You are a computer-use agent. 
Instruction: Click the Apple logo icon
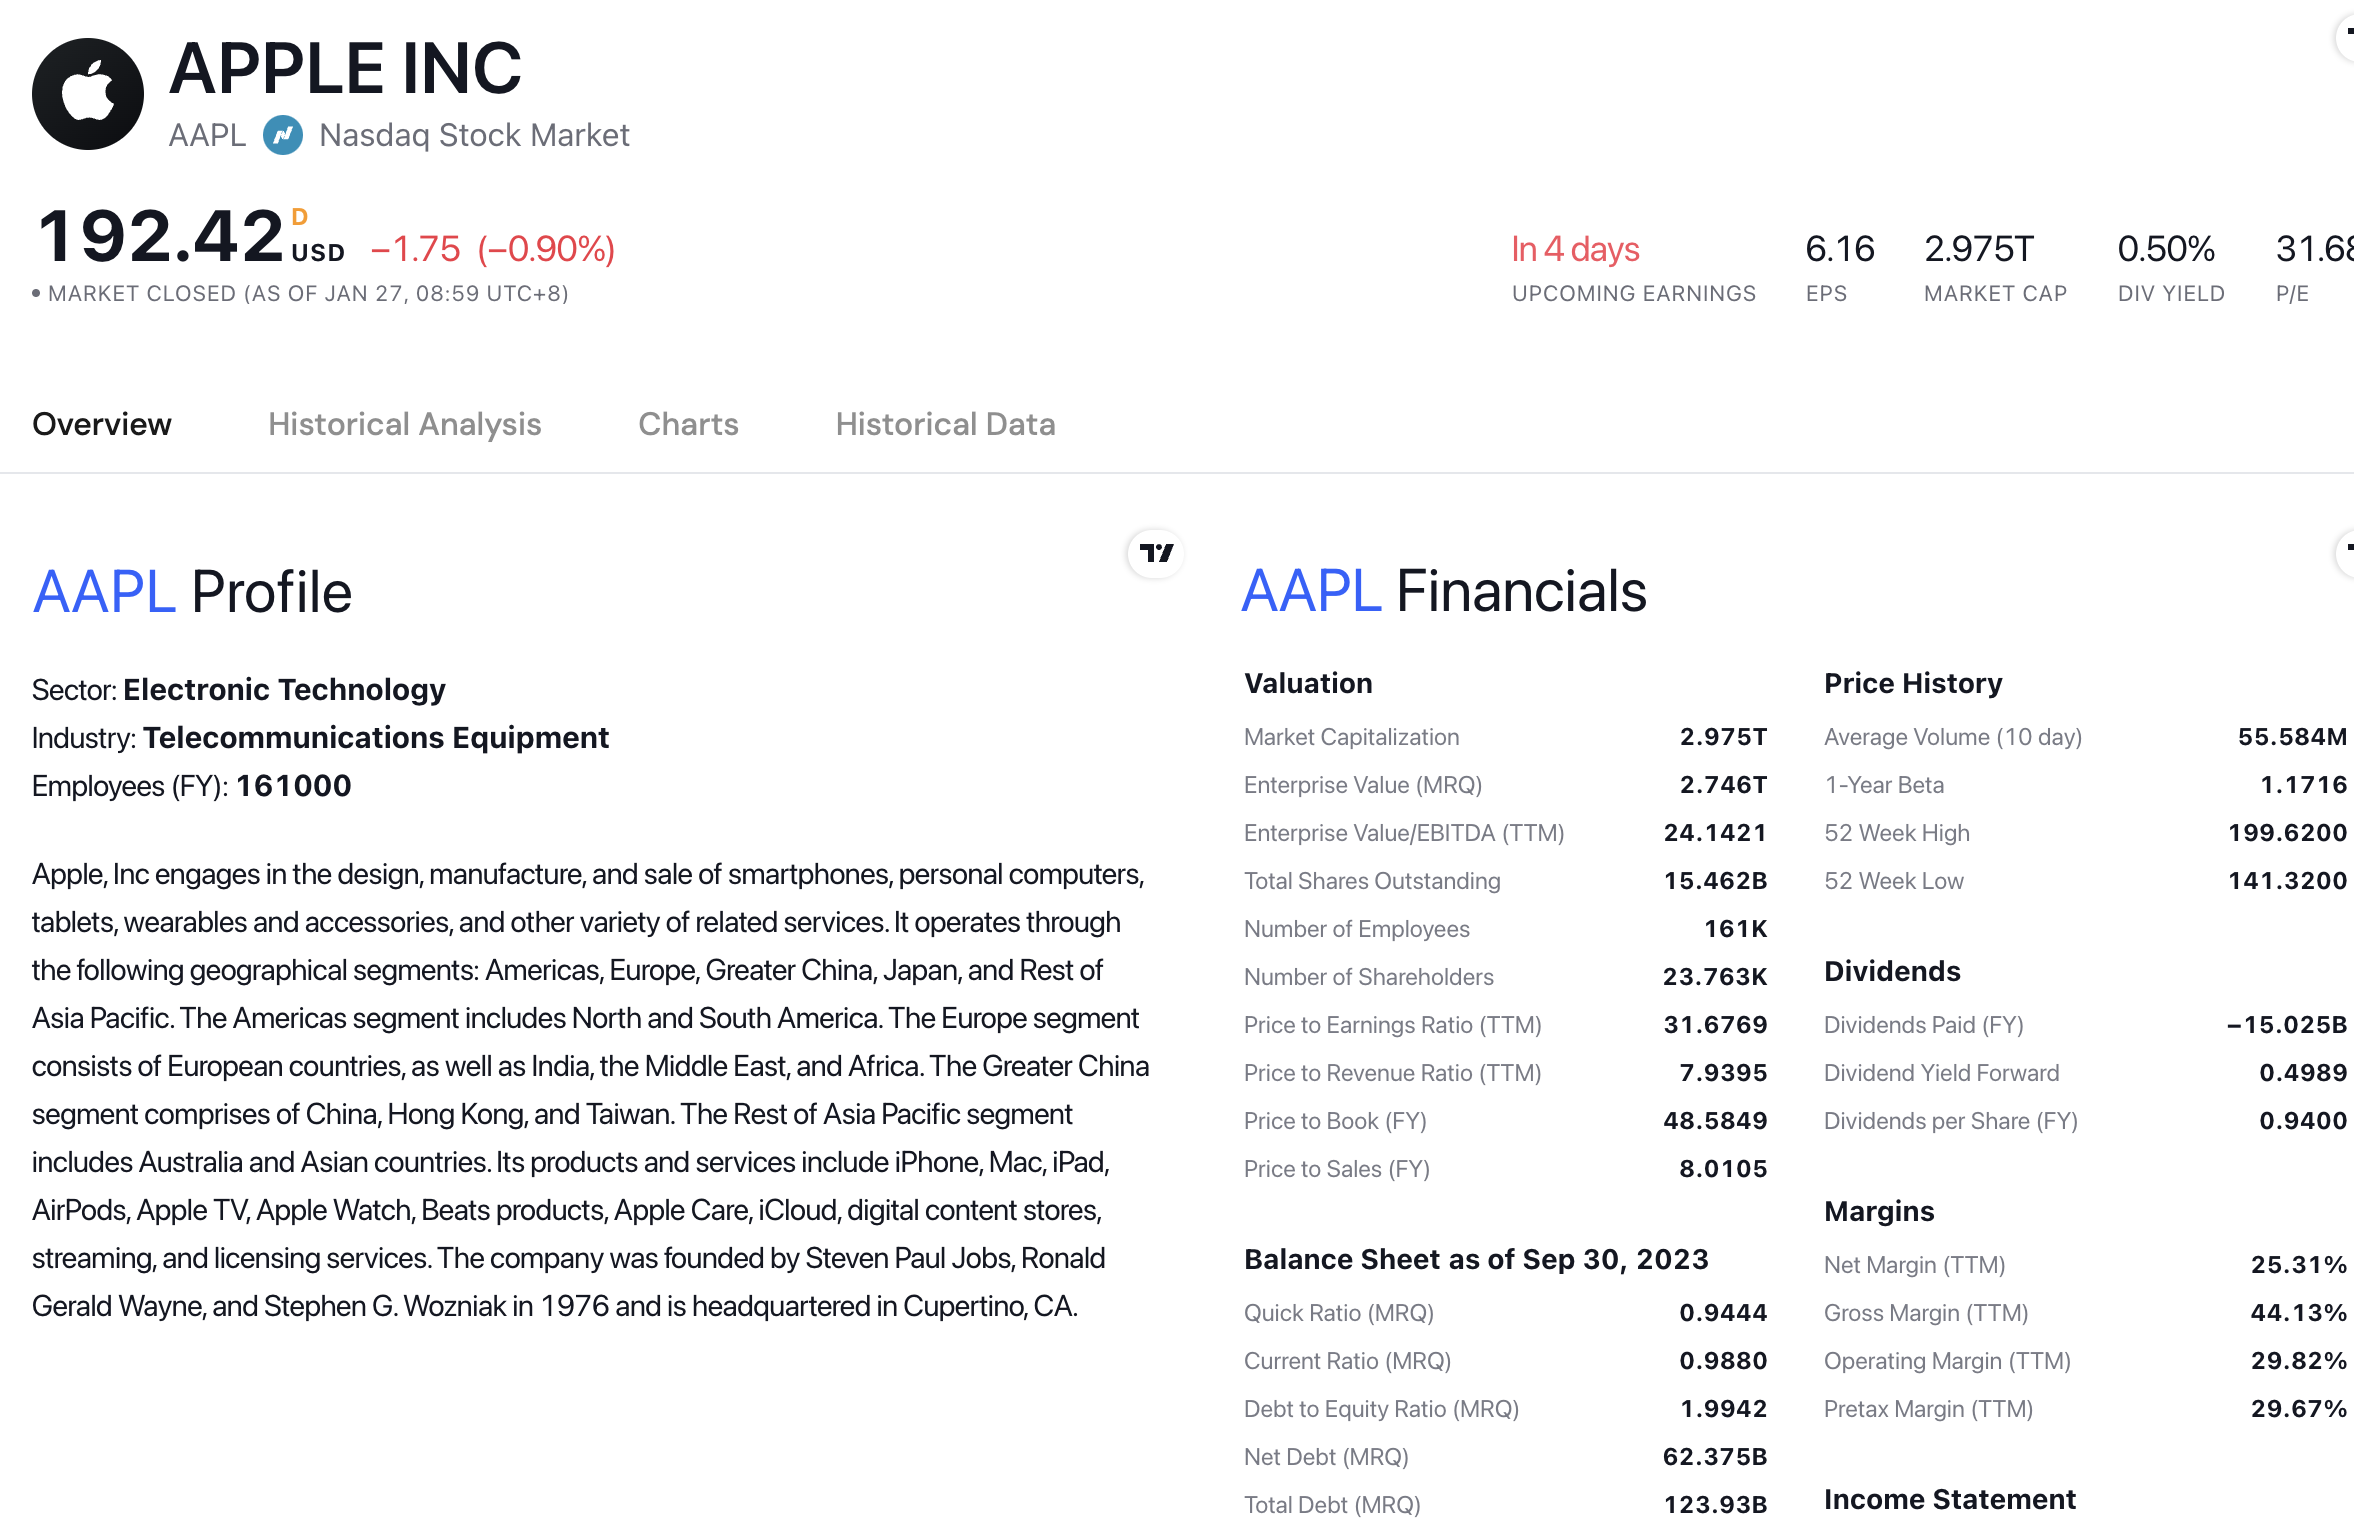click(88, 94)
